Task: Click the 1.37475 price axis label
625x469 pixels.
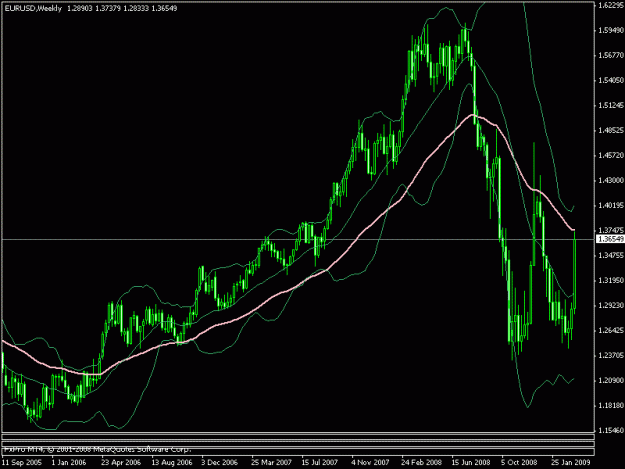Action: (x=611, y=230)
